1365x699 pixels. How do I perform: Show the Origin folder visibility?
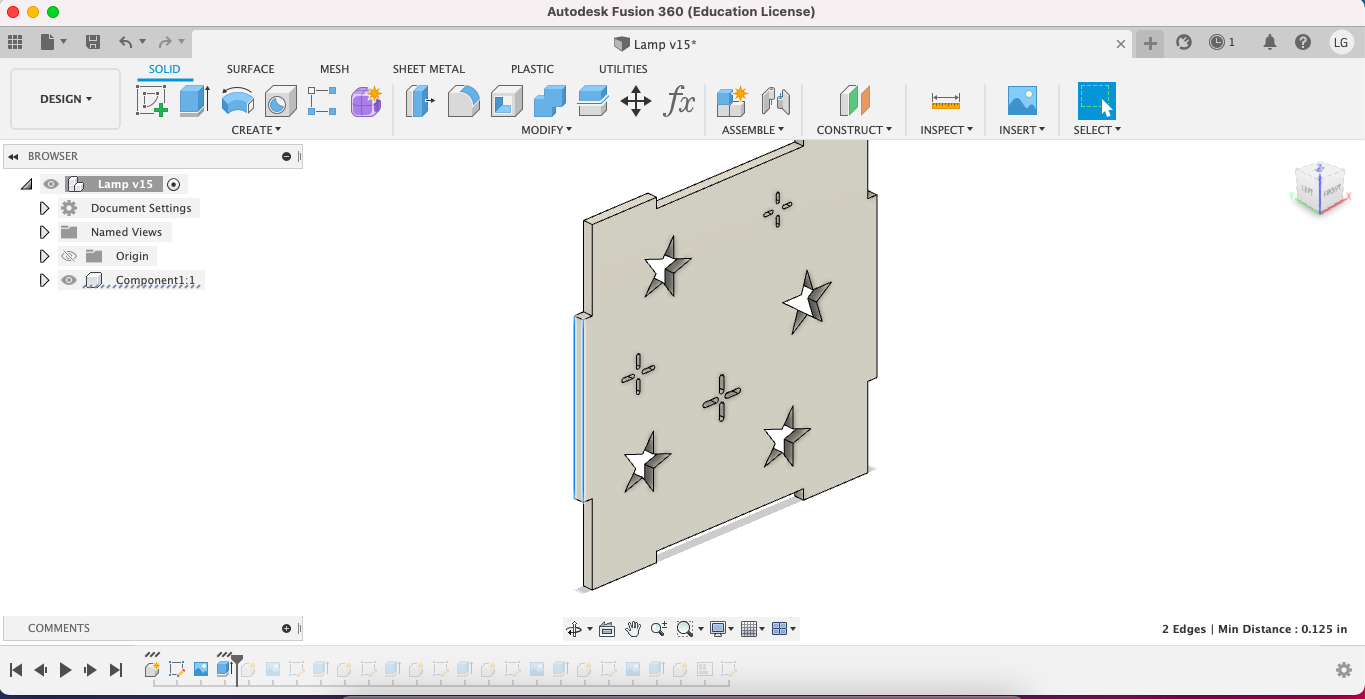[x=67, y=255]
